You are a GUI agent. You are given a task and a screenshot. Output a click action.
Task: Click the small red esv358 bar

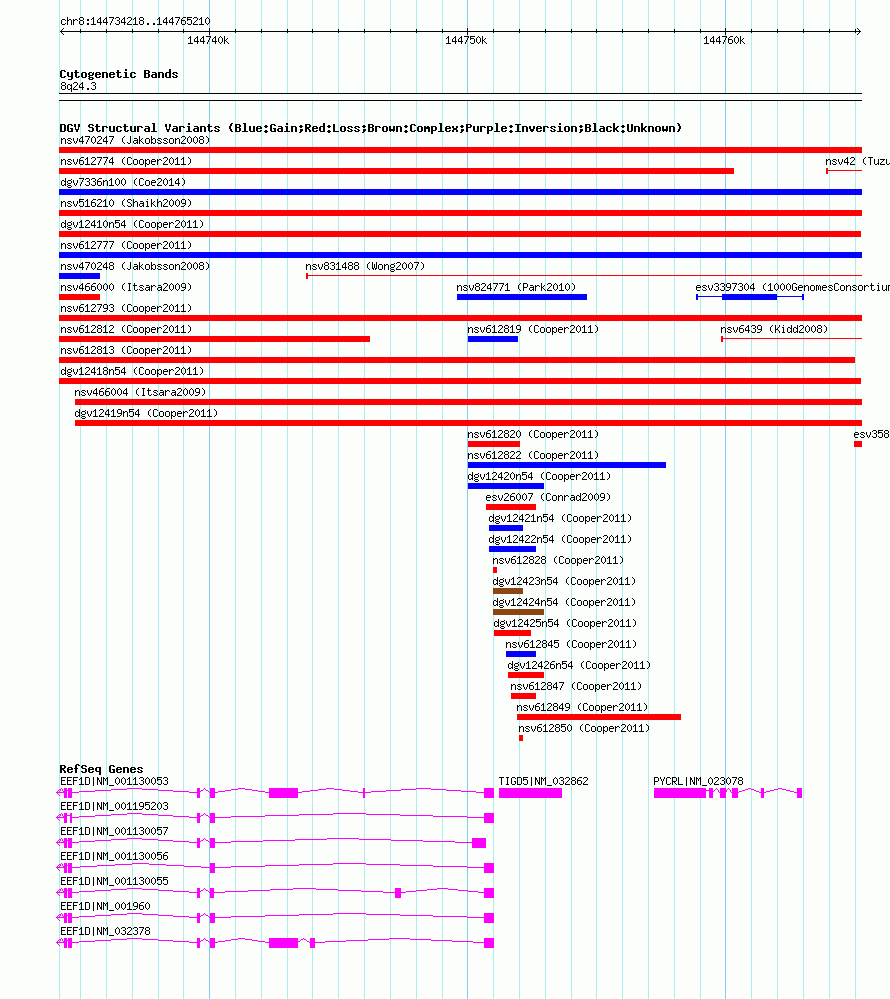pos(858,444)
